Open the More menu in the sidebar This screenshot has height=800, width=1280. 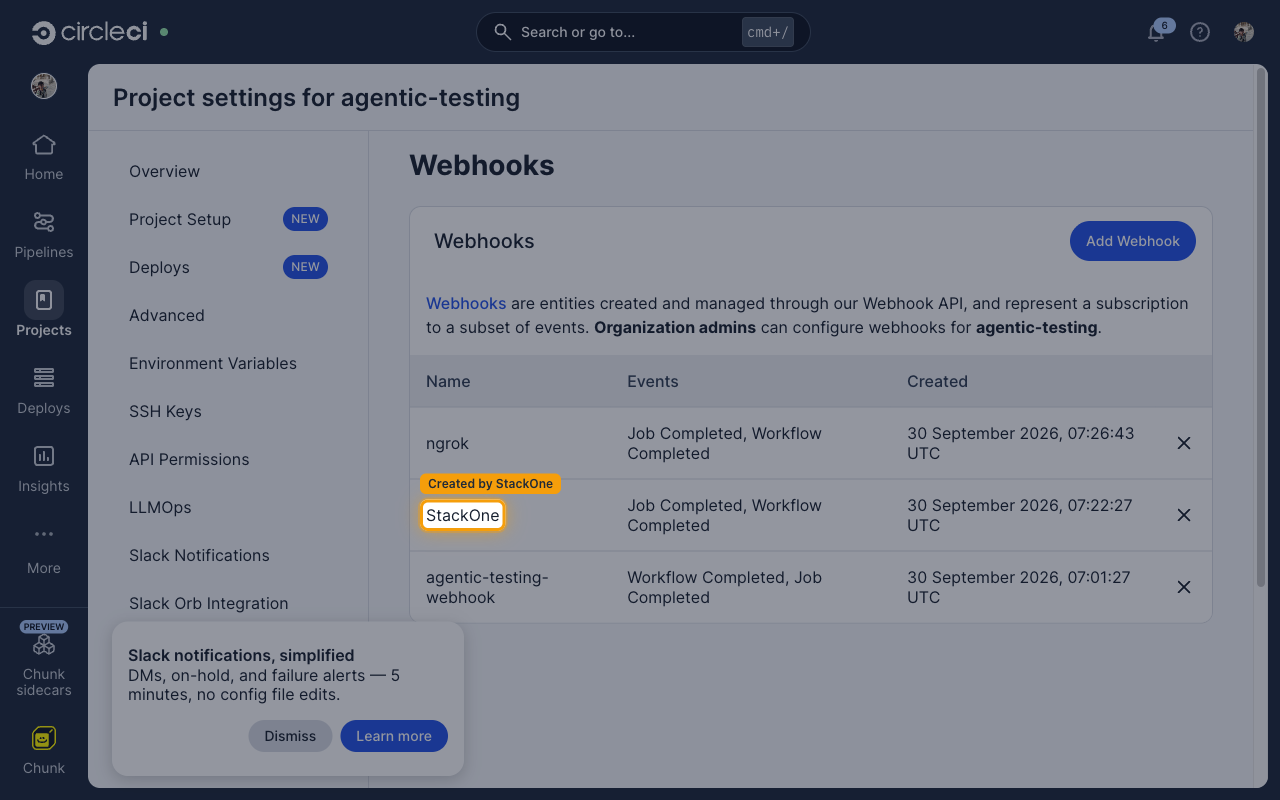(x=44, y=551)
